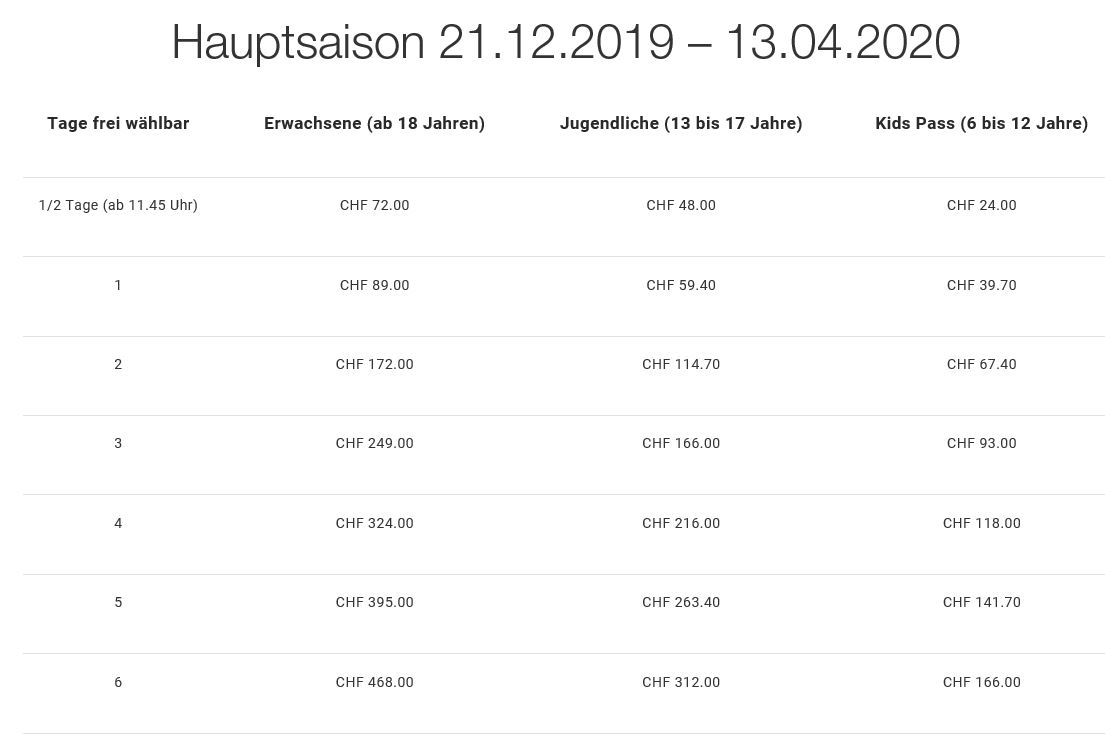The height and width of the screenshot is (734, 1105).
Task: Select the adult 2-day price CHF 172.00
Action: [374, 364]
